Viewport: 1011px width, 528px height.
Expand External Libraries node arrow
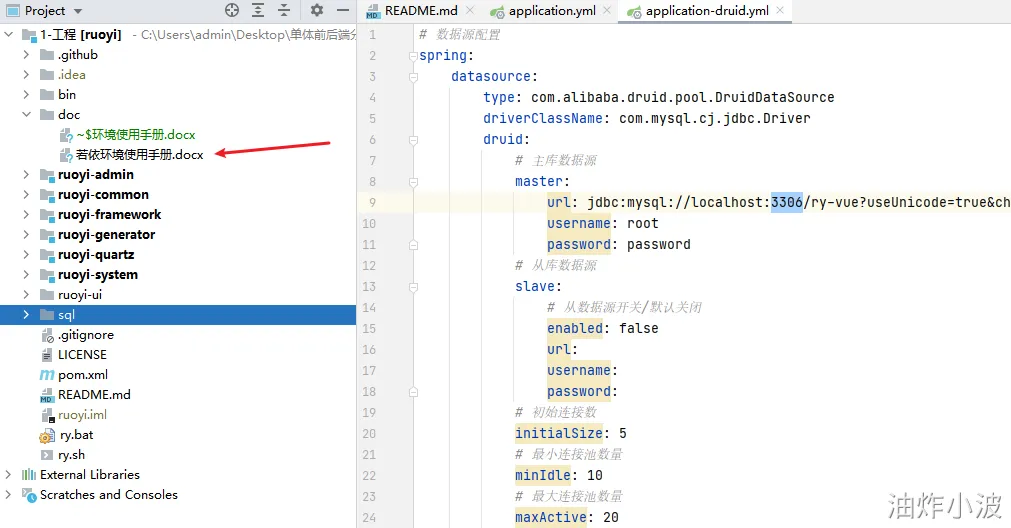click(8, 474)
